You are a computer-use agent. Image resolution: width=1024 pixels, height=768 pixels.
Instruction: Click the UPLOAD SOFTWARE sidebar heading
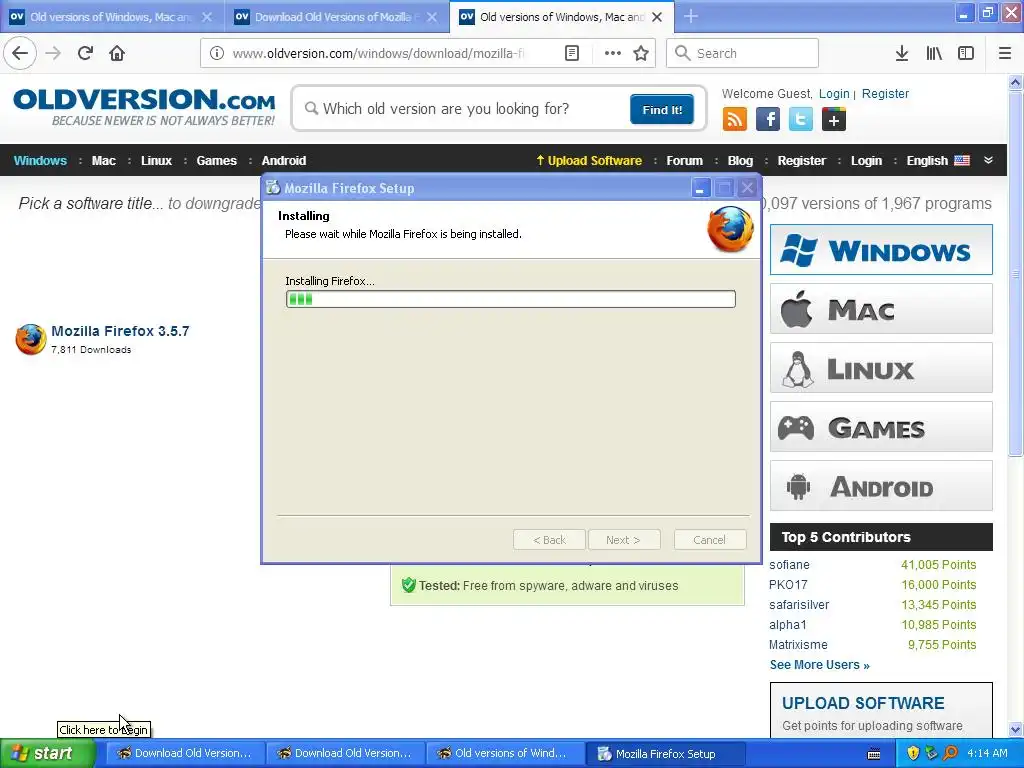click(863, 703)
